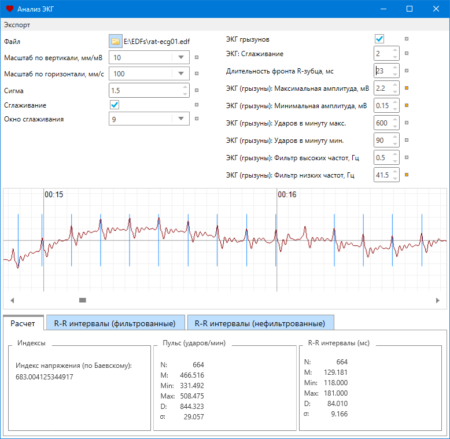Switch to R-R интервалы (нефильтрованные) tab
This screenshot has height=439, width=450.
tap(260, 323)
